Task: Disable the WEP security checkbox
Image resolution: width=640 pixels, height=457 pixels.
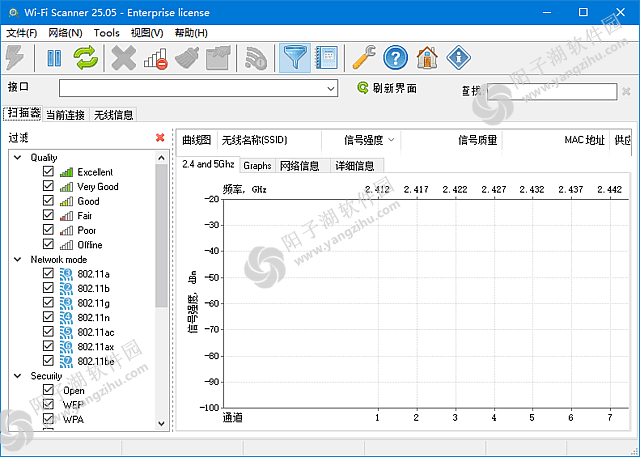Action: click(x=48, y=405)
